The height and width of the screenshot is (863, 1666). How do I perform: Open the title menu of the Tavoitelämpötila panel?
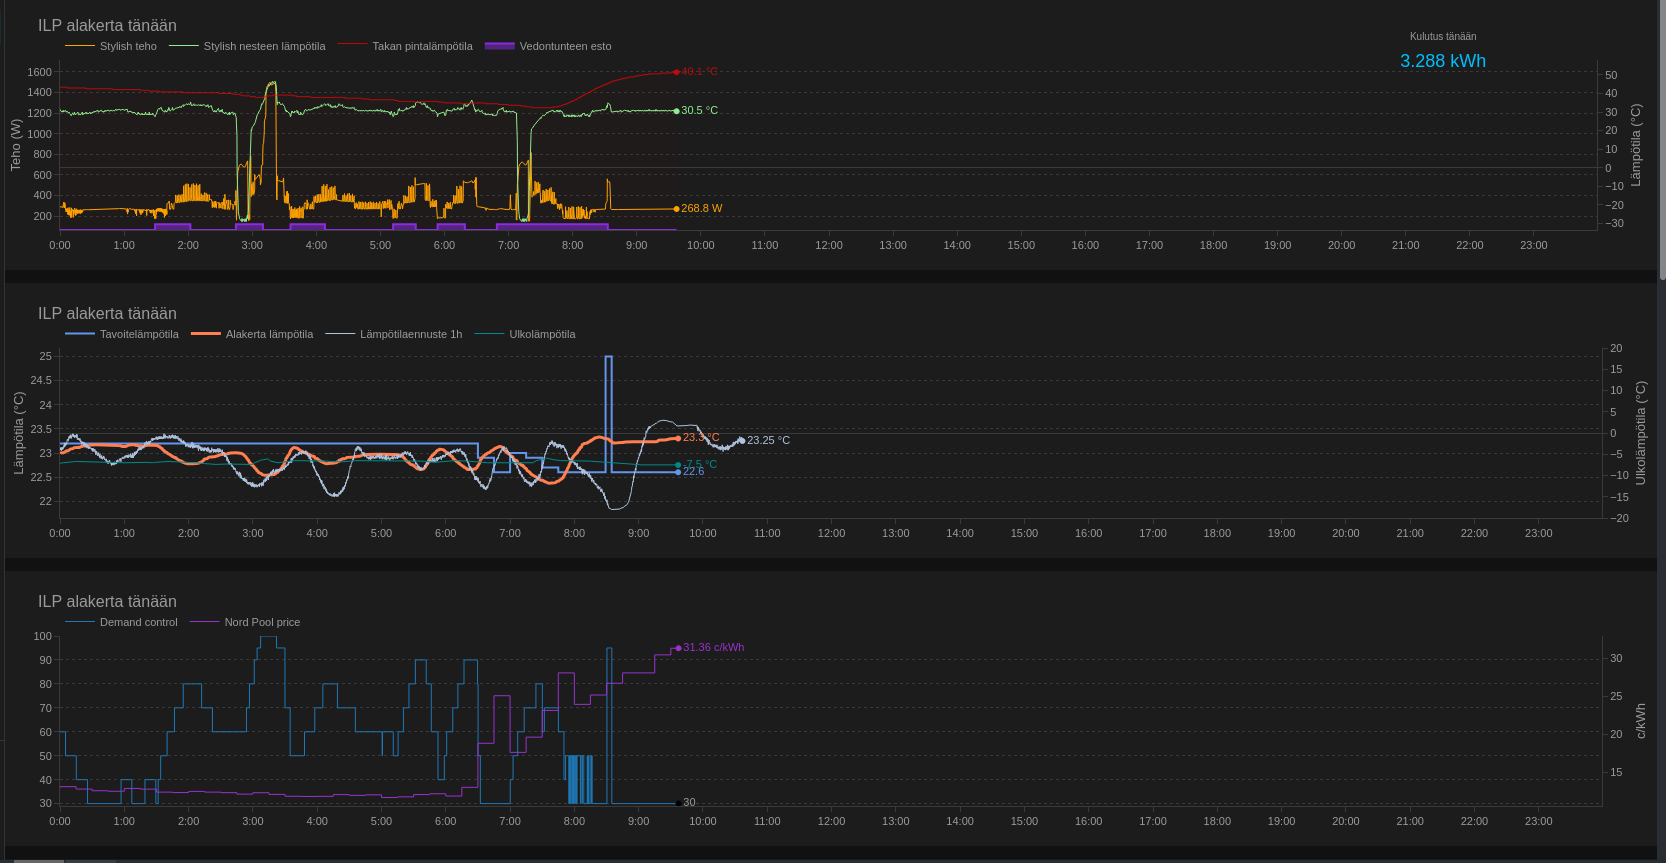pos(107,313)
